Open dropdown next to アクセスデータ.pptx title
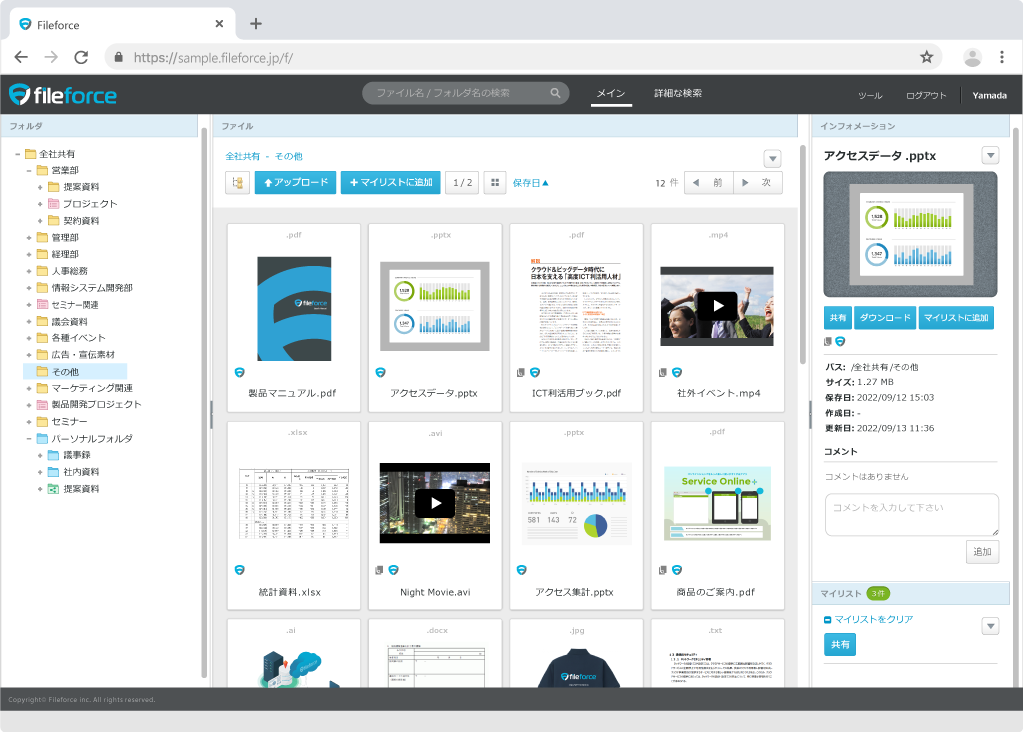The width and height of the screenshot is (1023, 732). [x=990, y=155]
